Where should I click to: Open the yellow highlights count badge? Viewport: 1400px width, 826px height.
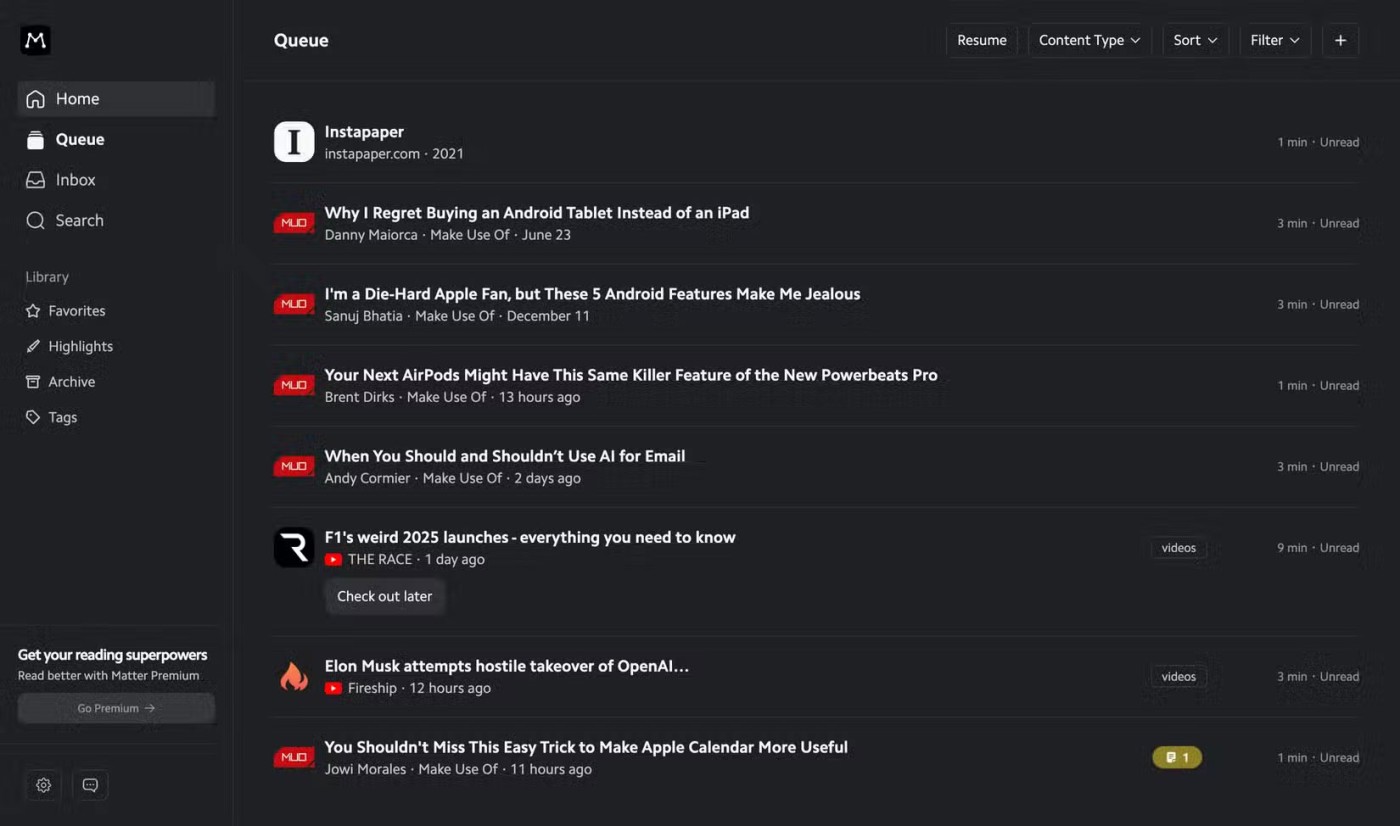pyautogui.click(x=1177, y=758)
